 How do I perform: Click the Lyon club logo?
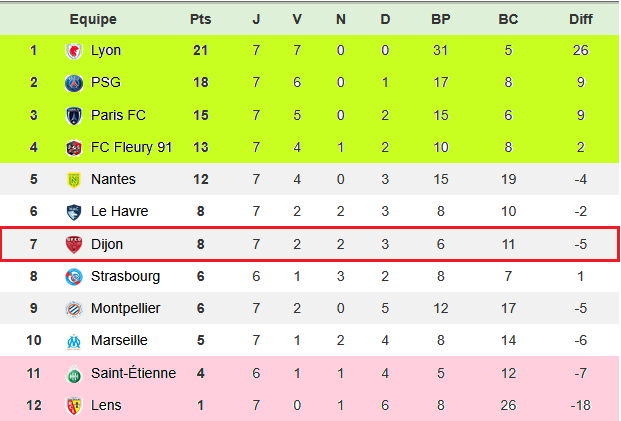click(x=73, y=51)
